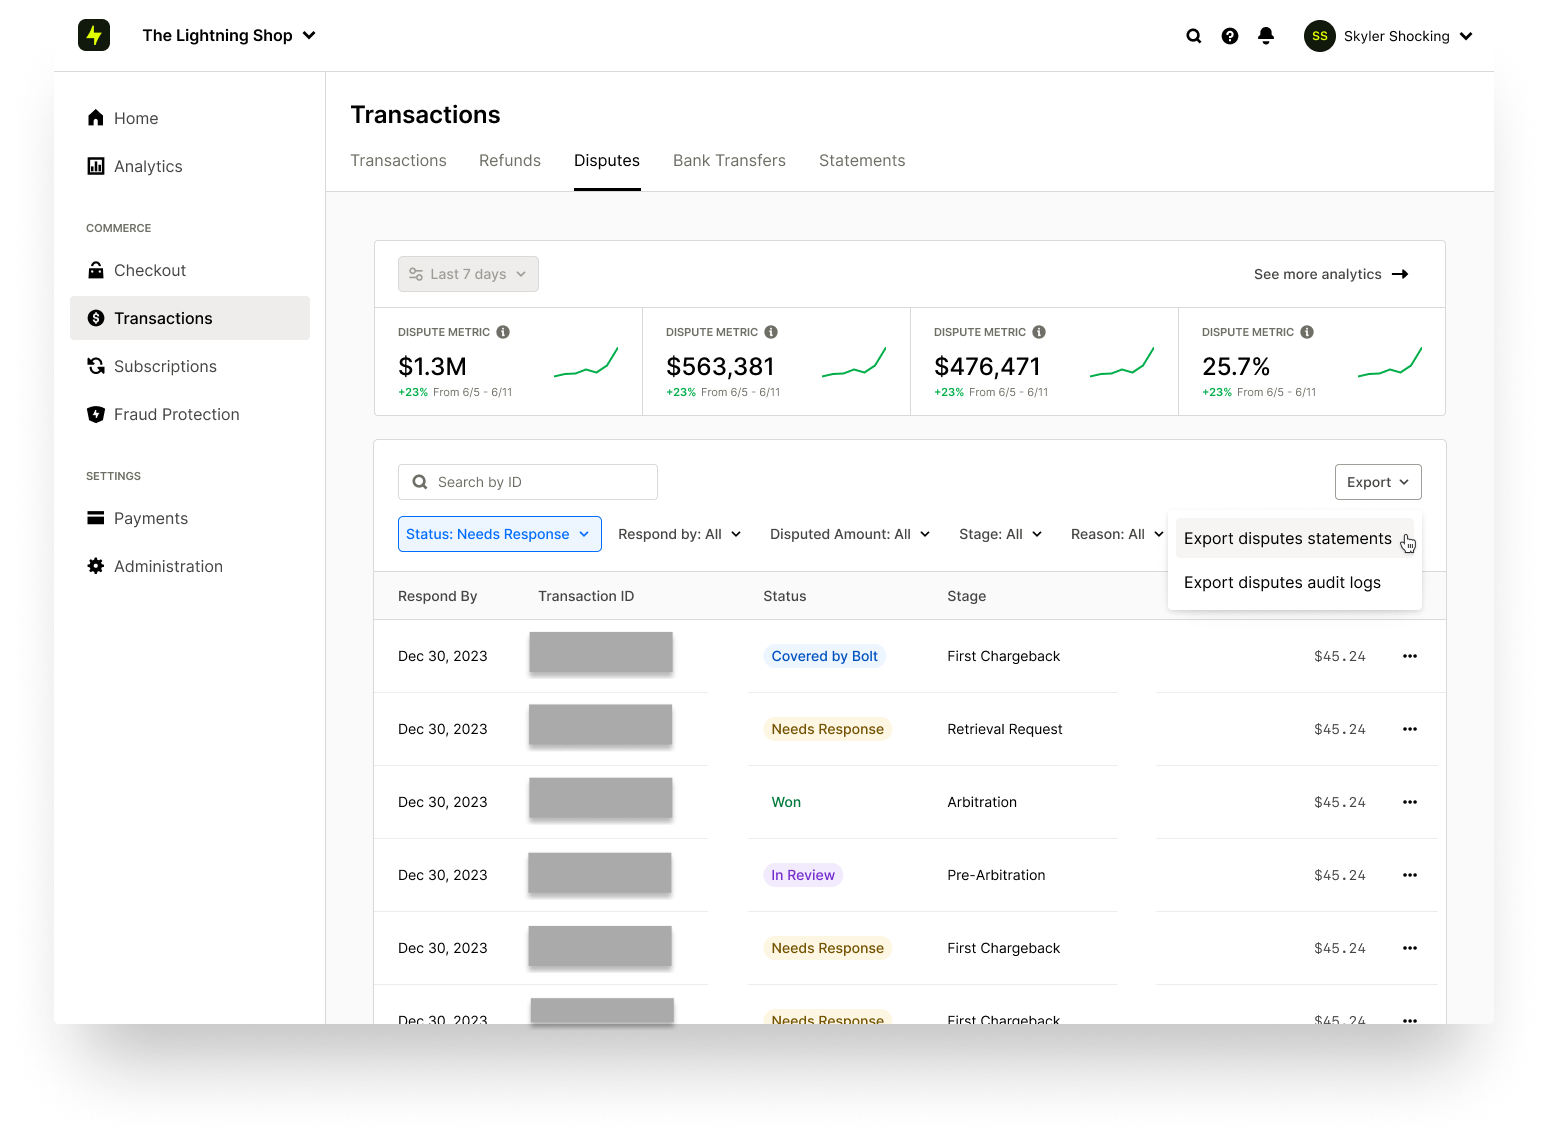Go to Fraud Protection in the sidebar
The image size is (1548, 1142).
[190, 414]
